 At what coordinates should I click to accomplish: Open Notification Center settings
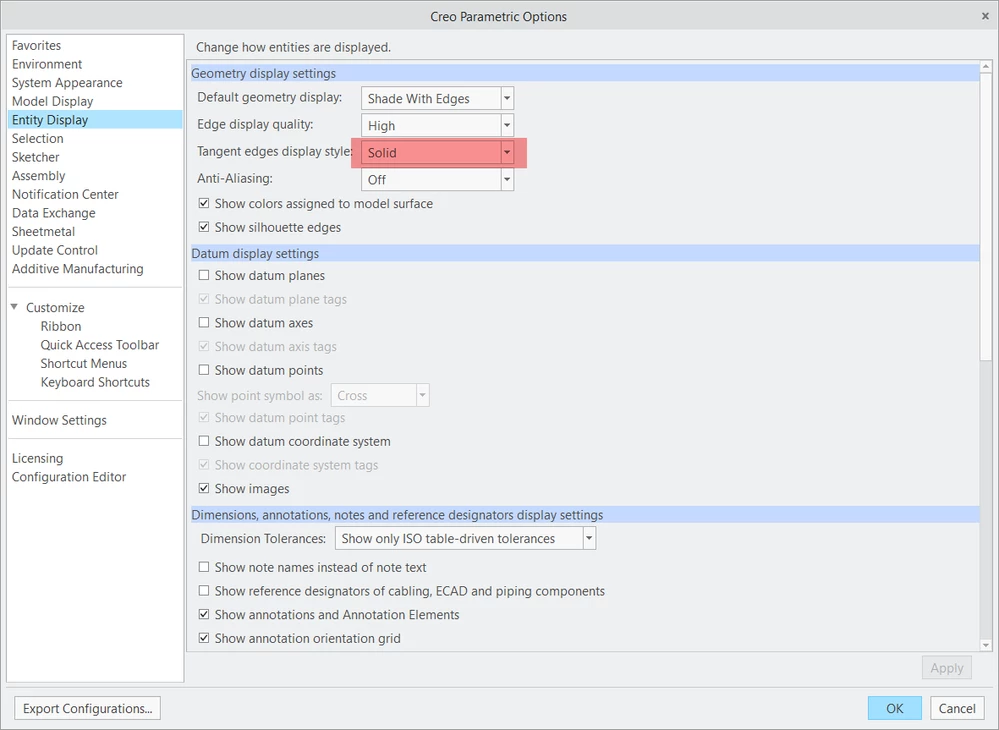65,194
